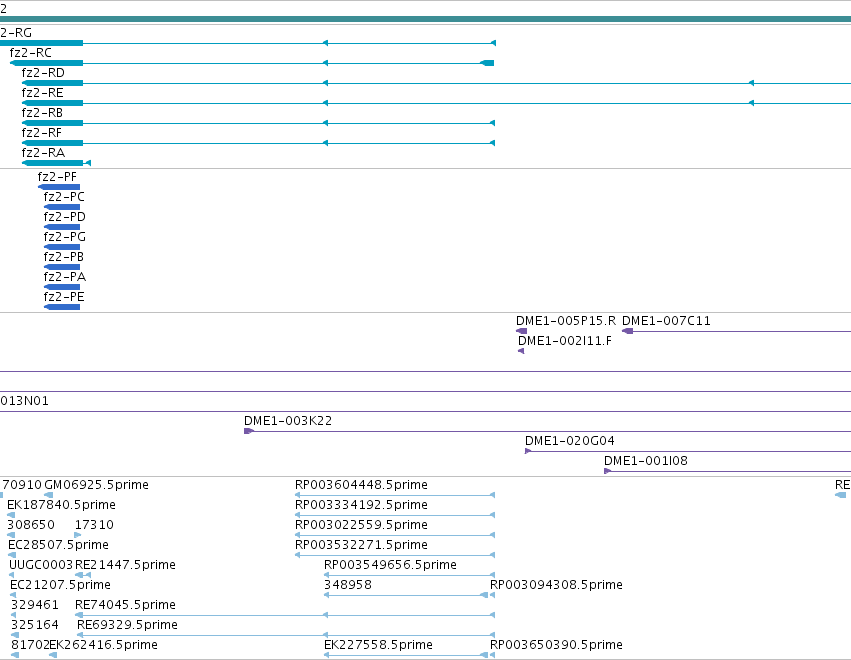This screenshot has height=660, width=851.
Task: Click the 325164 EST label
Action: (x=35, y=625)
